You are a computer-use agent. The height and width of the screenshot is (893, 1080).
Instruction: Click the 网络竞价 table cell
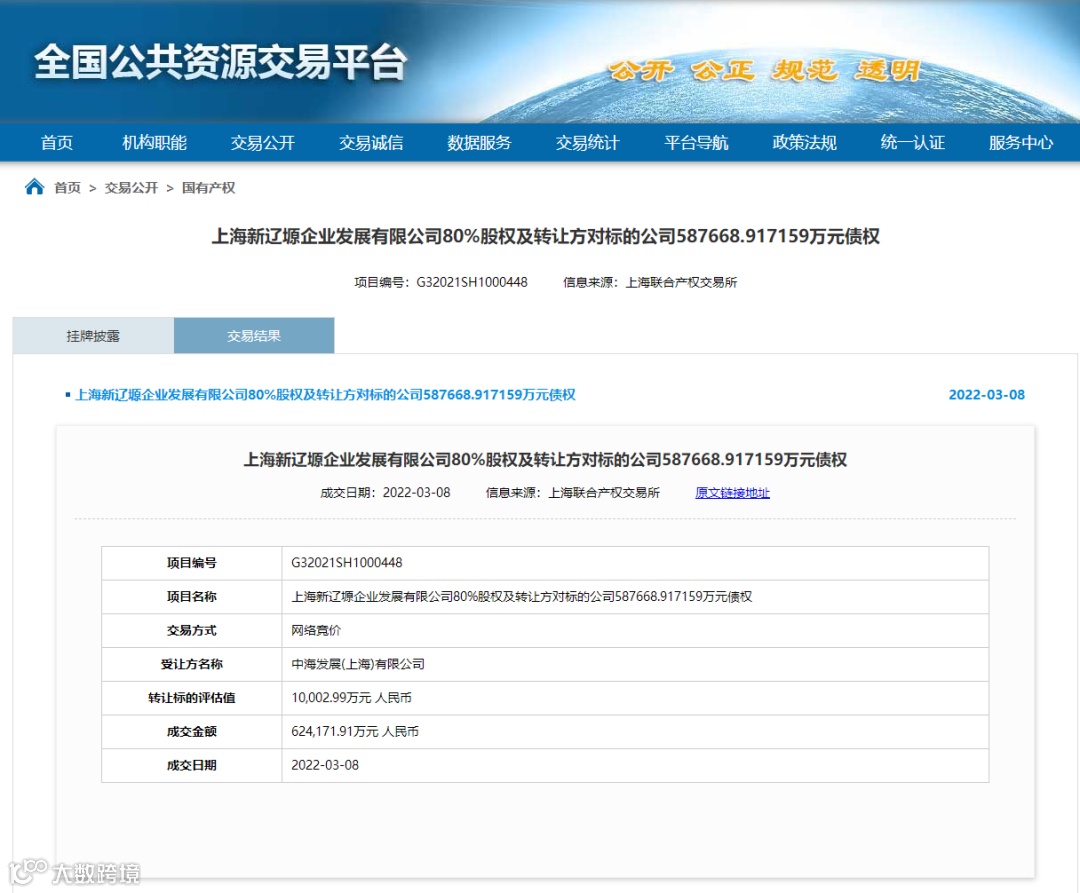tap(316, 630)
